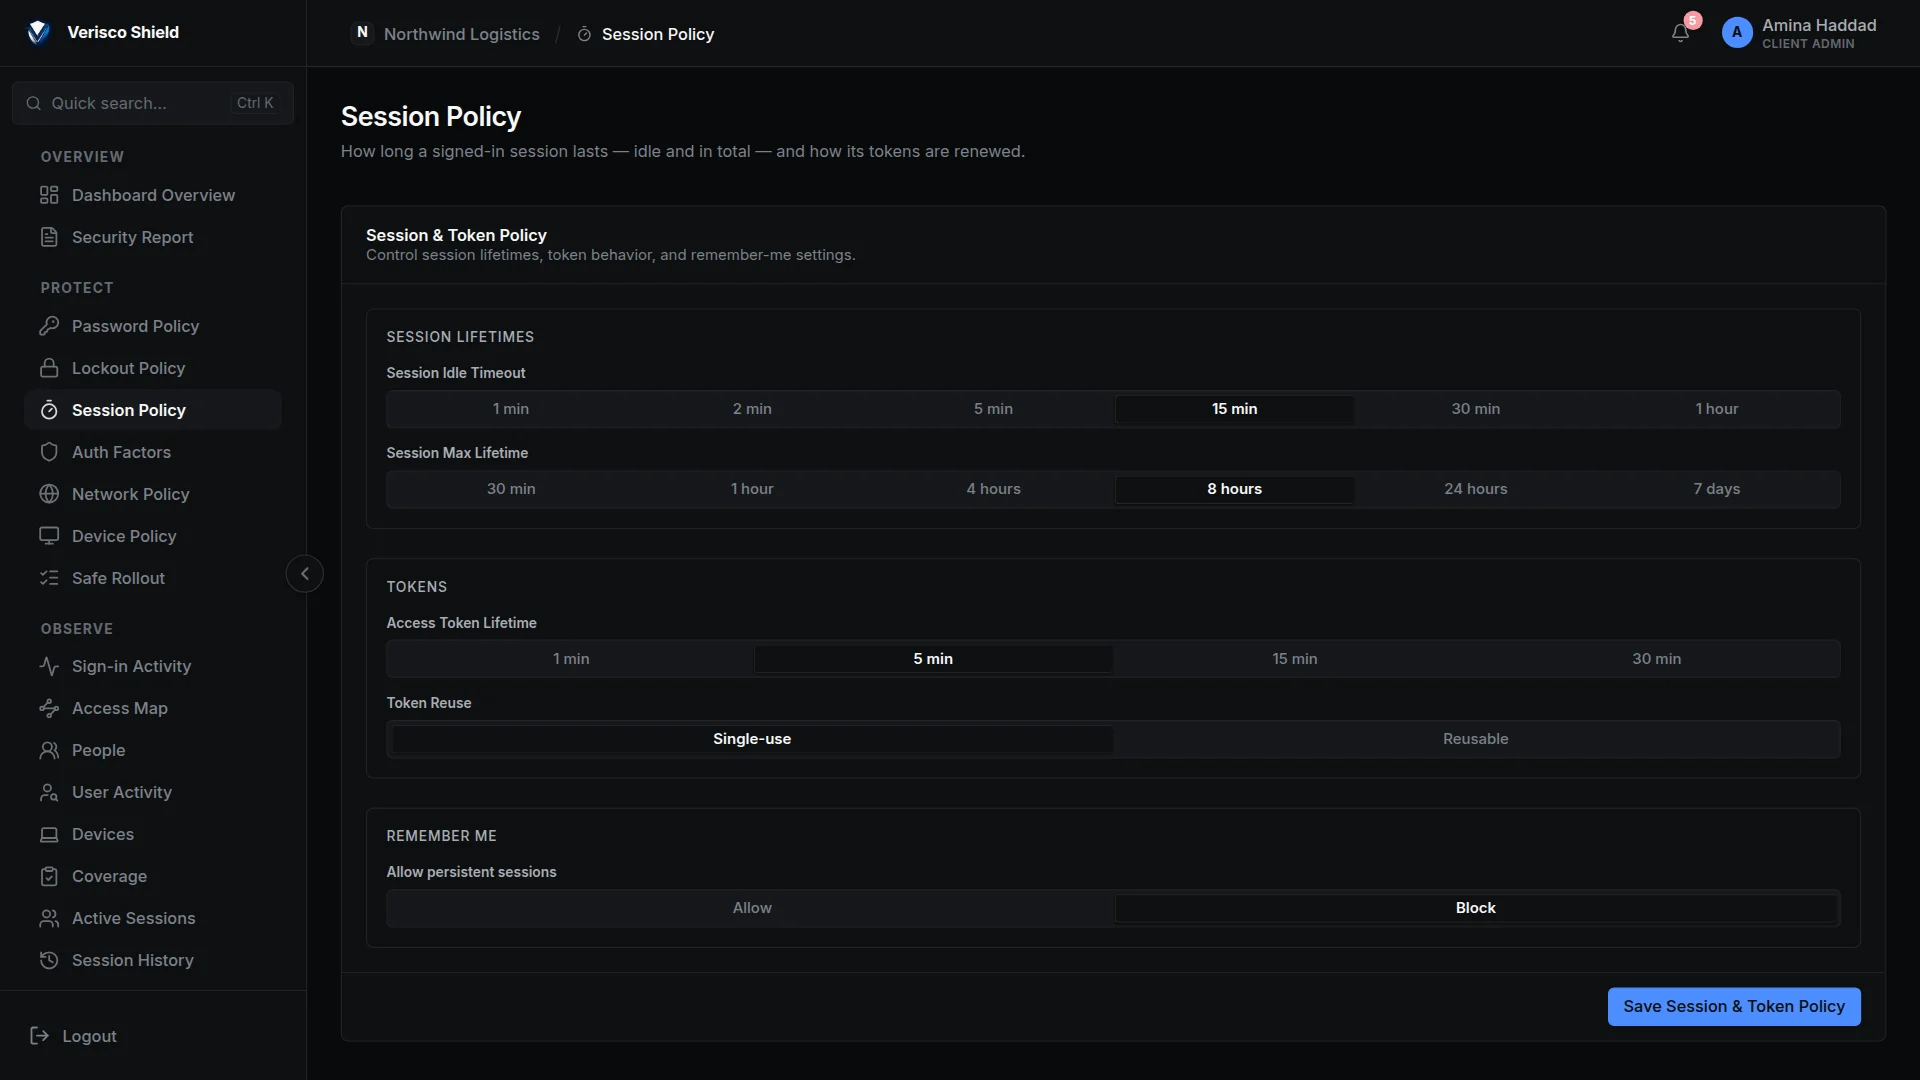The width and height of the screenshot is (1920, 1080).
Task: Click the Logout arrow icon
Action: pos(40,1036)
